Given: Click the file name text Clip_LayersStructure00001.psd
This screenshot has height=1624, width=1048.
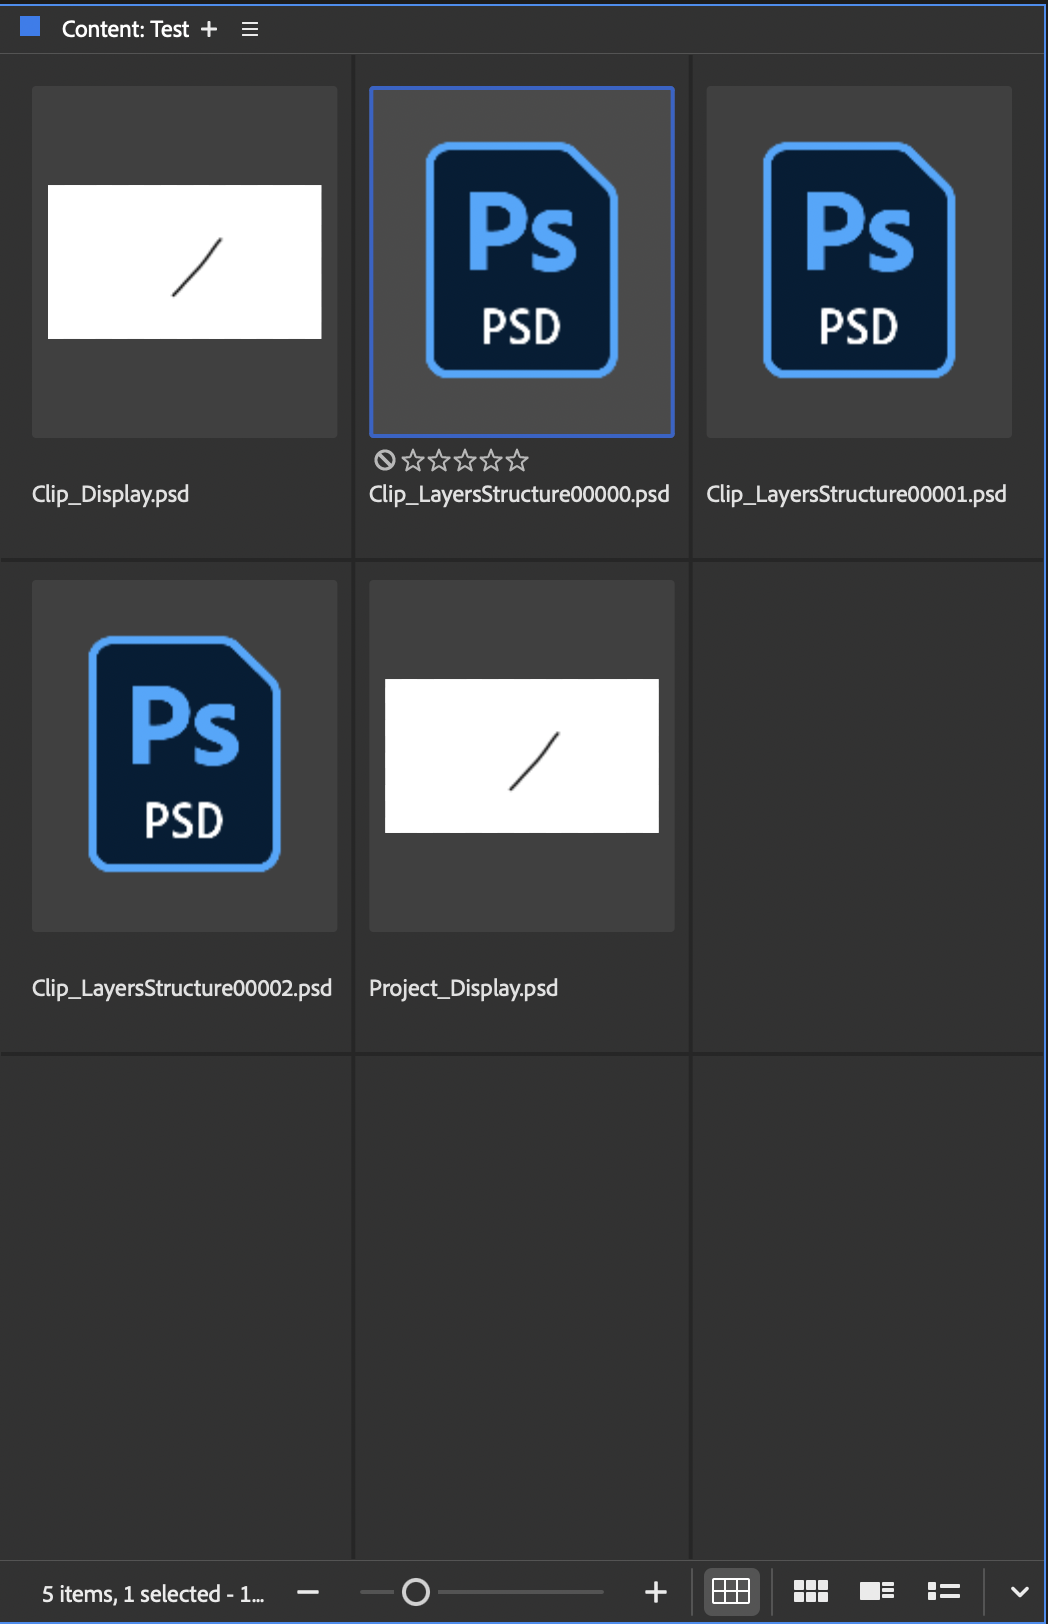Looking at the screenshot, I should pyautogui.click(x=856, y=494).
